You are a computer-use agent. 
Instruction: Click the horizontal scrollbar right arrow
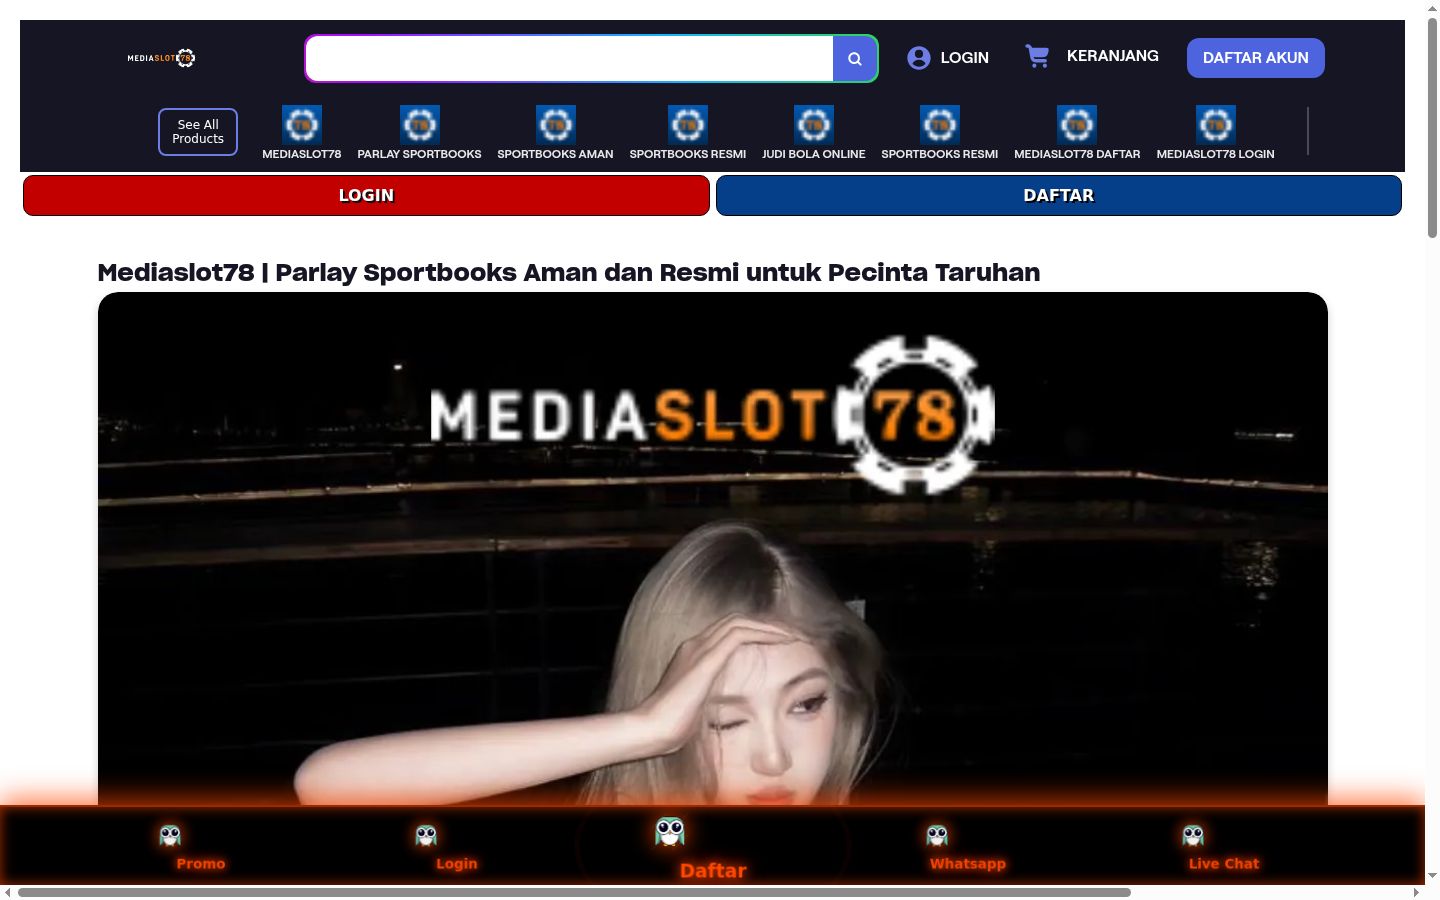tap(1416, 892)
